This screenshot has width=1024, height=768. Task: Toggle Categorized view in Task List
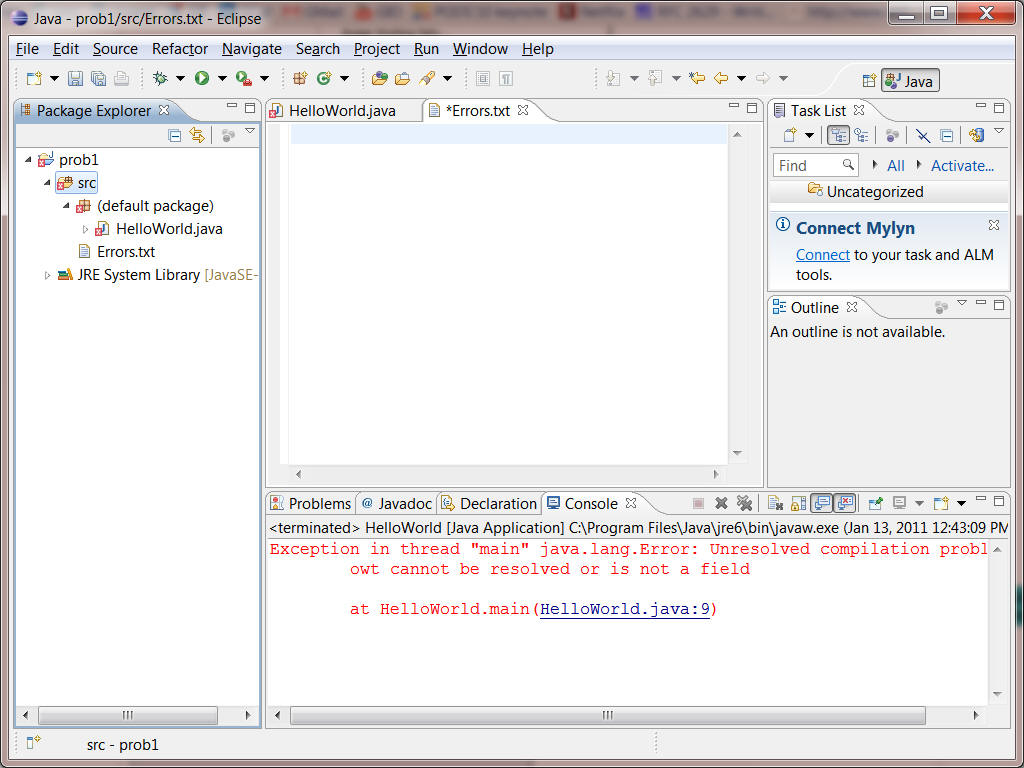click(839, 135)
